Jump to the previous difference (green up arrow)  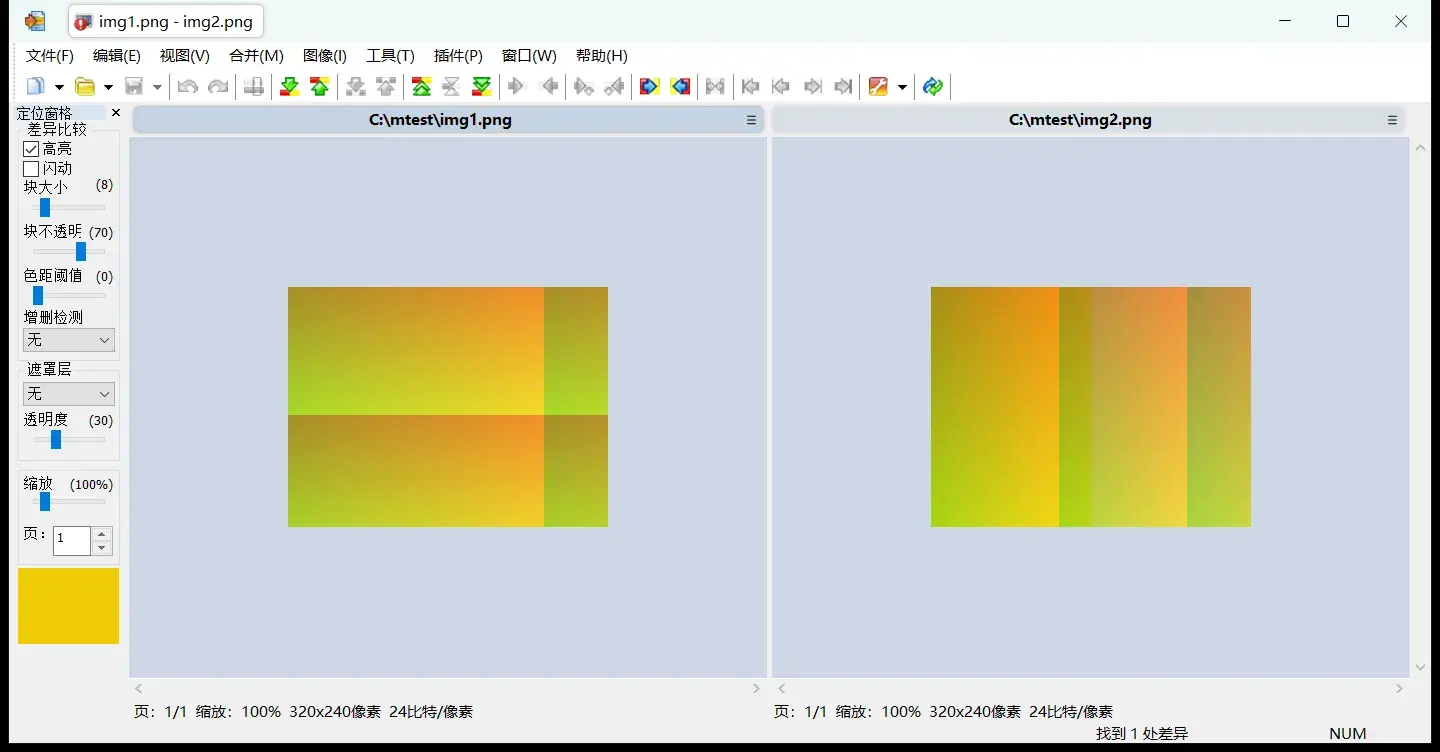pyautogui.click(x=320, y=87)
